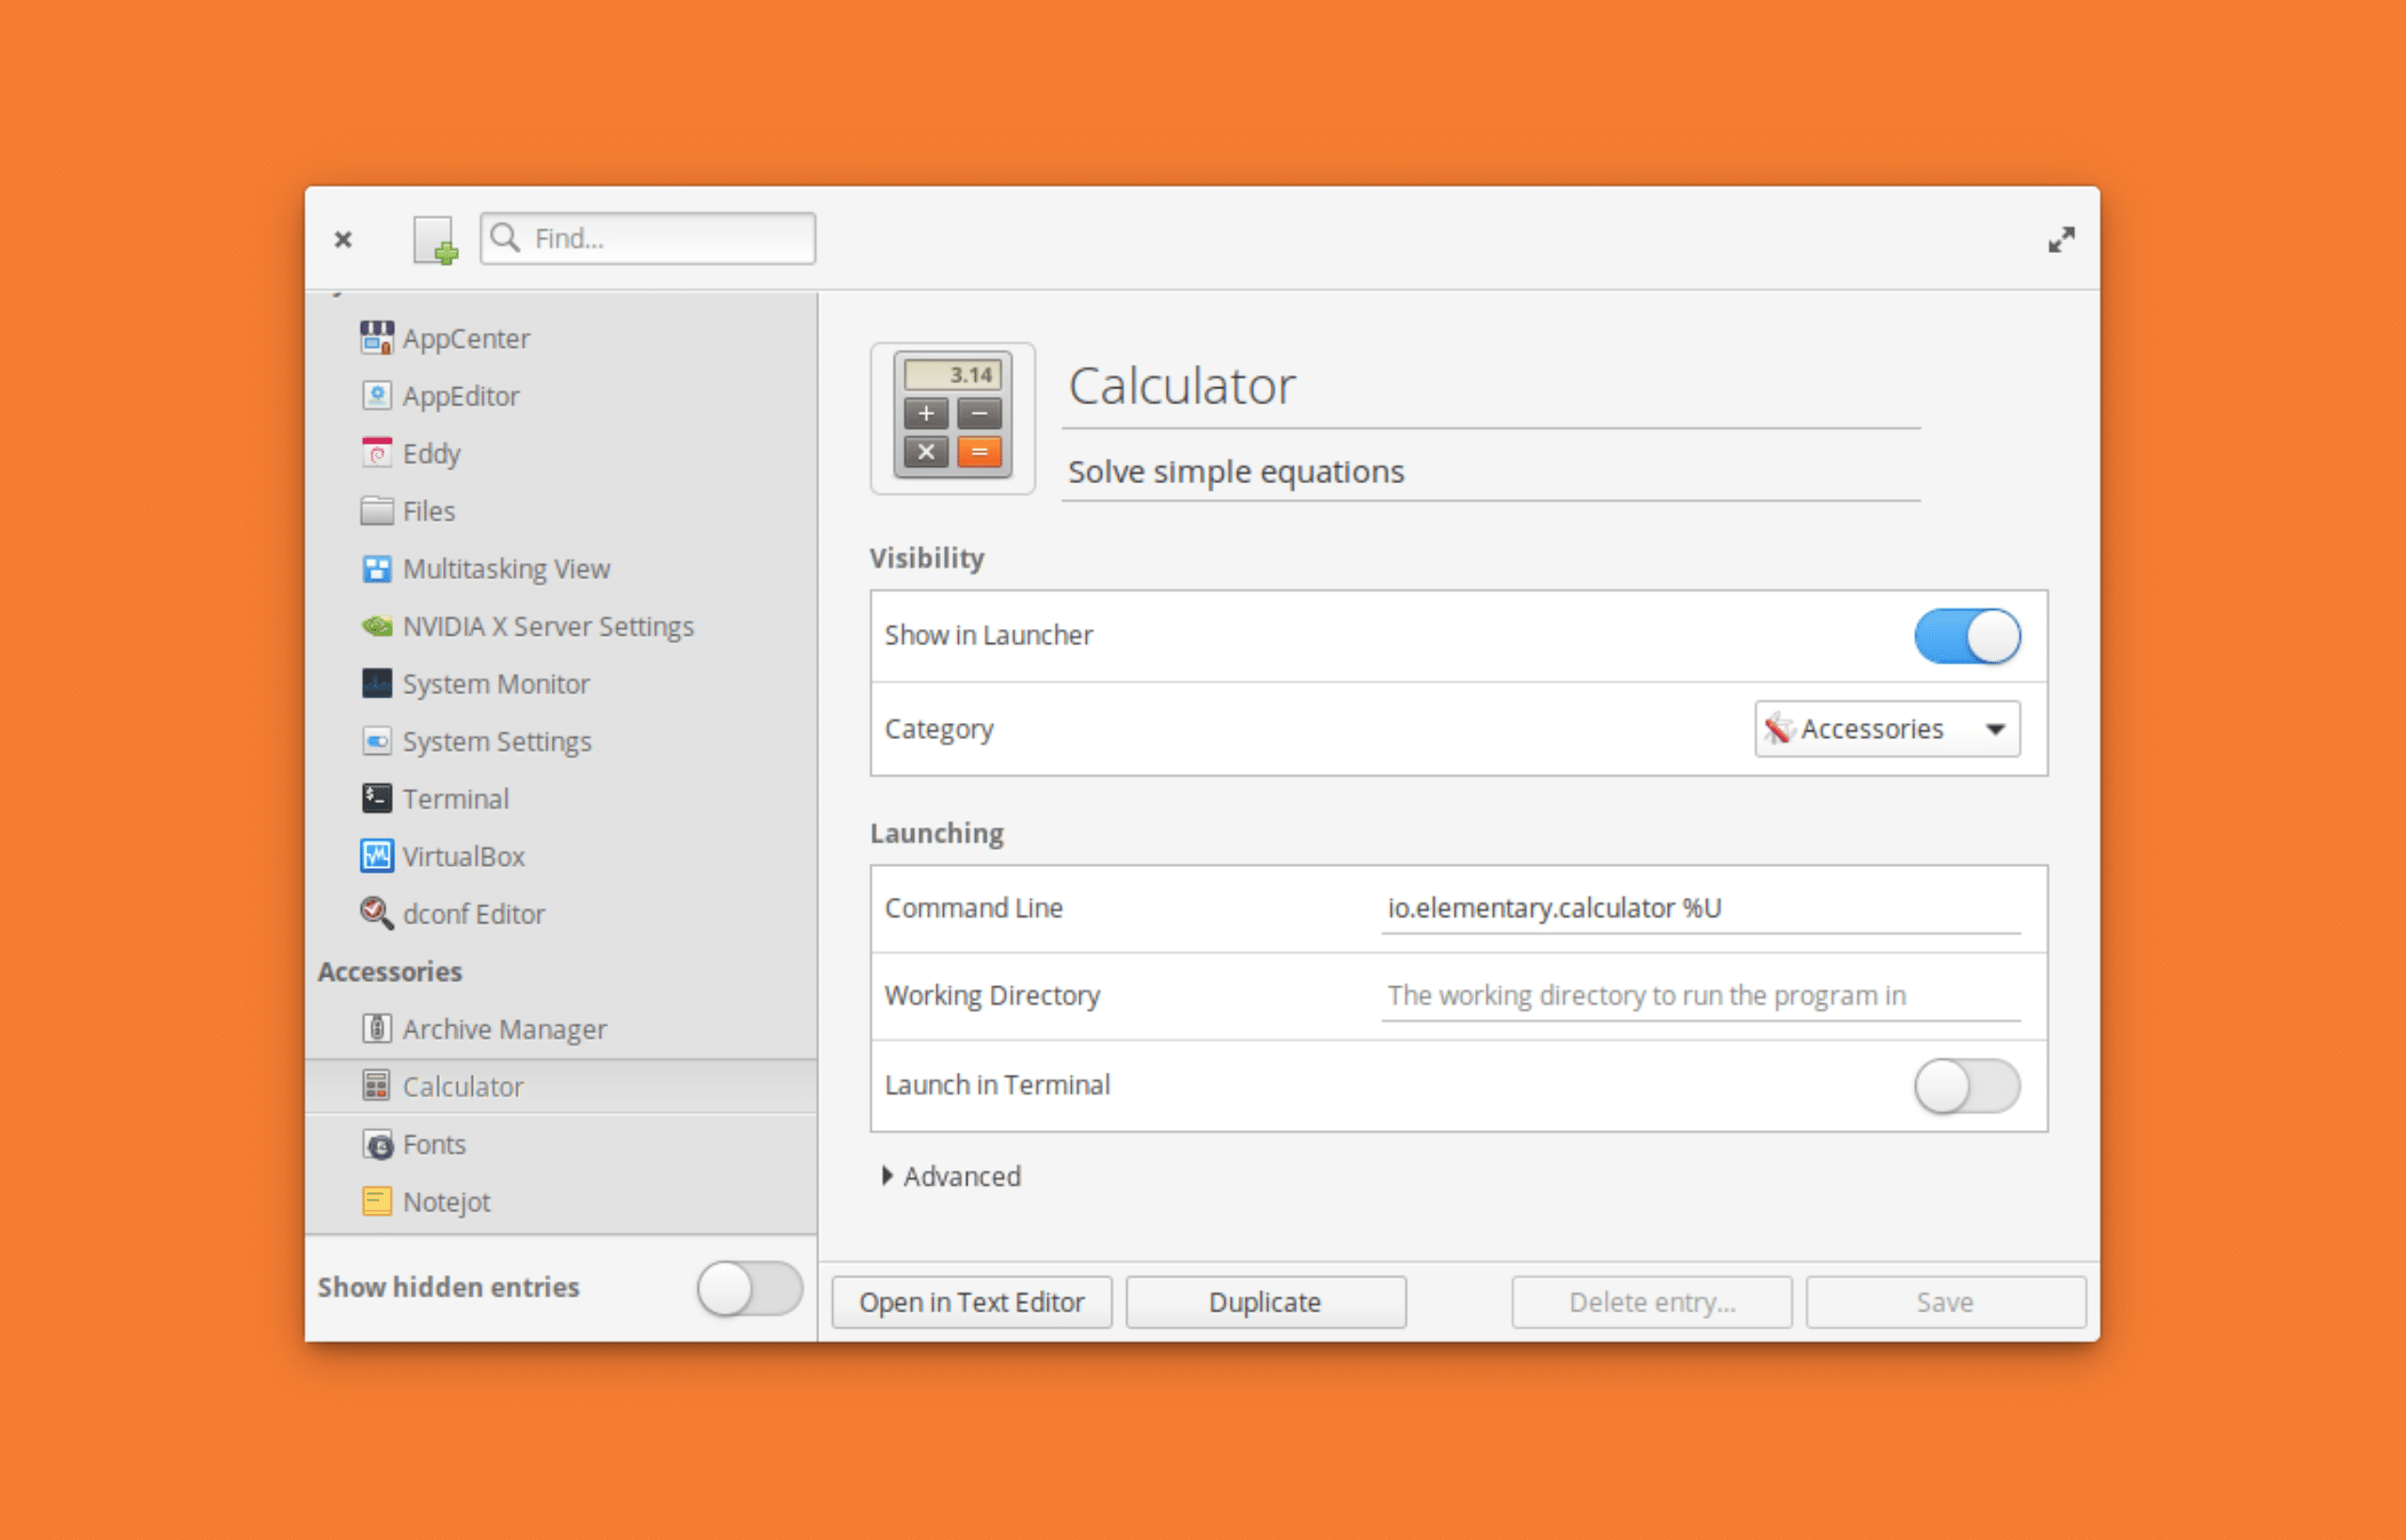
Task: Click the Duplicate button
Action: pos(1266,1302)
